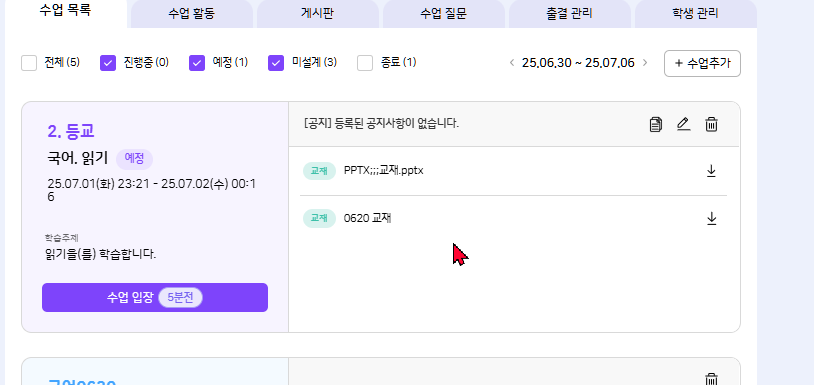Uncheck the 미설계 (3) filter
The height and width of the screenshot is (385, 814).
point(276,63)
